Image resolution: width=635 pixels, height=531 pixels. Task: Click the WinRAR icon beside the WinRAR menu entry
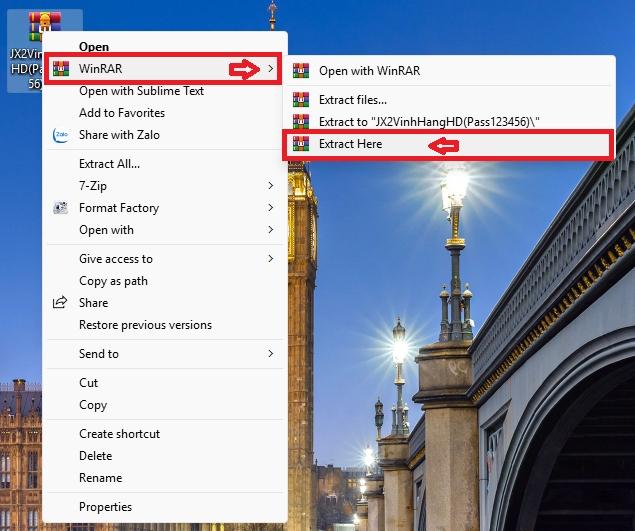pos(60,69)
